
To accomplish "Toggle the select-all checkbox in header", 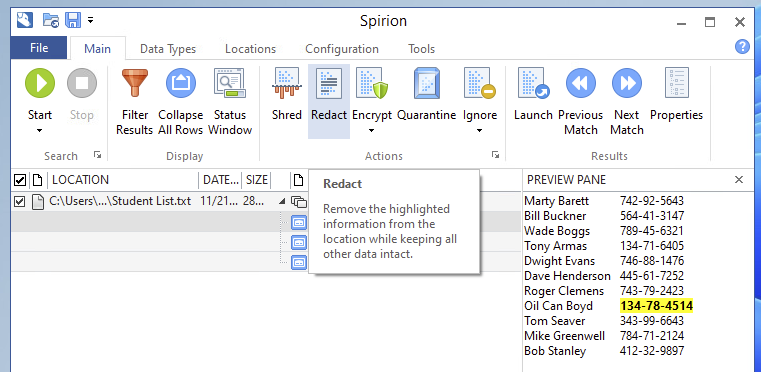I will (x=19, y=181).
